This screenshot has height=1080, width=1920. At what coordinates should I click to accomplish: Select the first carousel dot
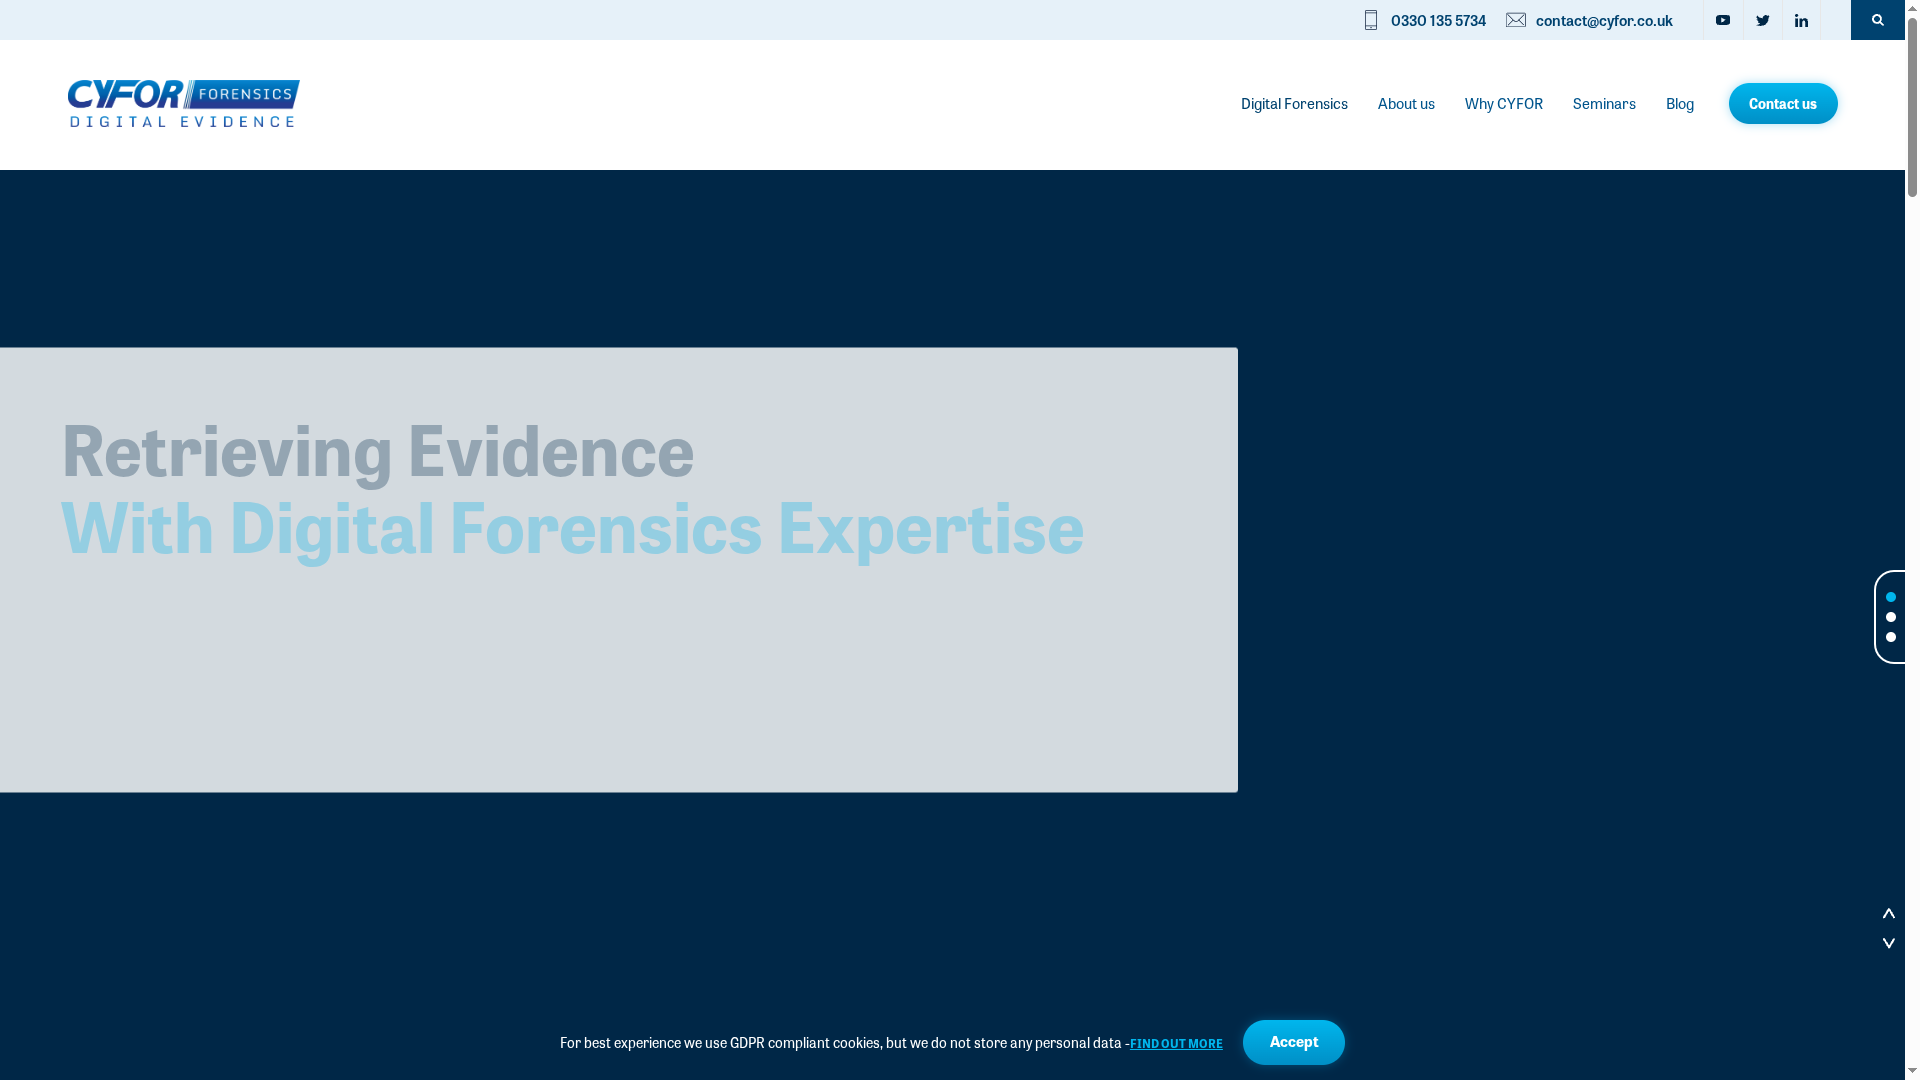(x=1891, y=597)
